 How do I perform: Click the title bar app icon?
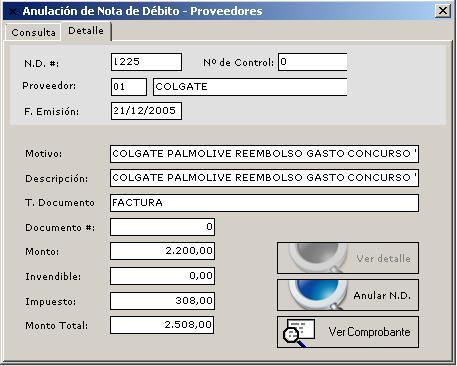pyautogui.click(x=13, y=11)
